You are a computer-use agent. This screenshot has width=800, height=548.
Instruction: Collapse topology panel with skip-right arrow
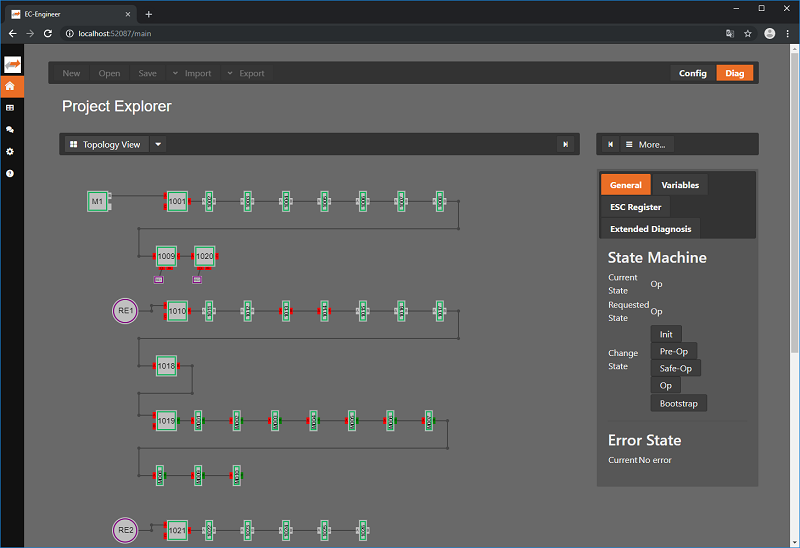[x=566, y=144]
